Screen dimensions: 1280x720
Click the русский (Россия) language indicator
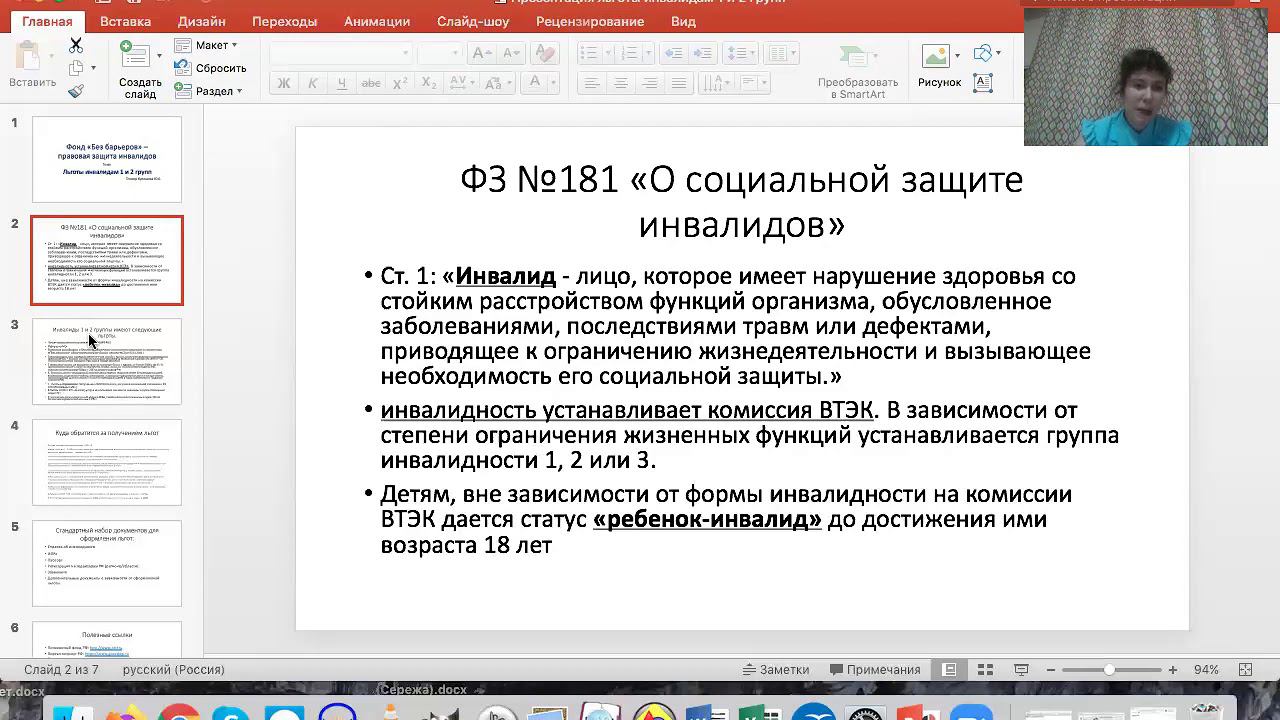[x=174, y=670]
